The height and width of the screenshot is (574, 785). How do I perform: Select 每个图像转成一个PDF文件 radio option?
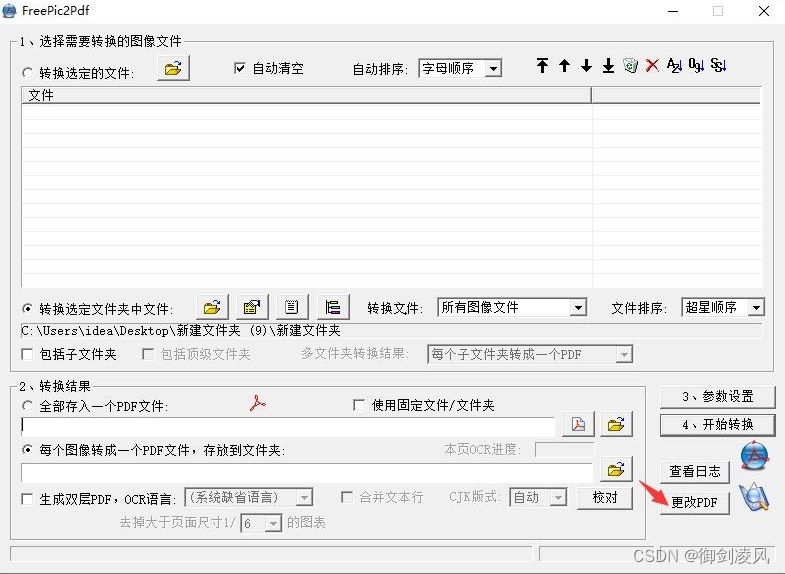point(28,450)
